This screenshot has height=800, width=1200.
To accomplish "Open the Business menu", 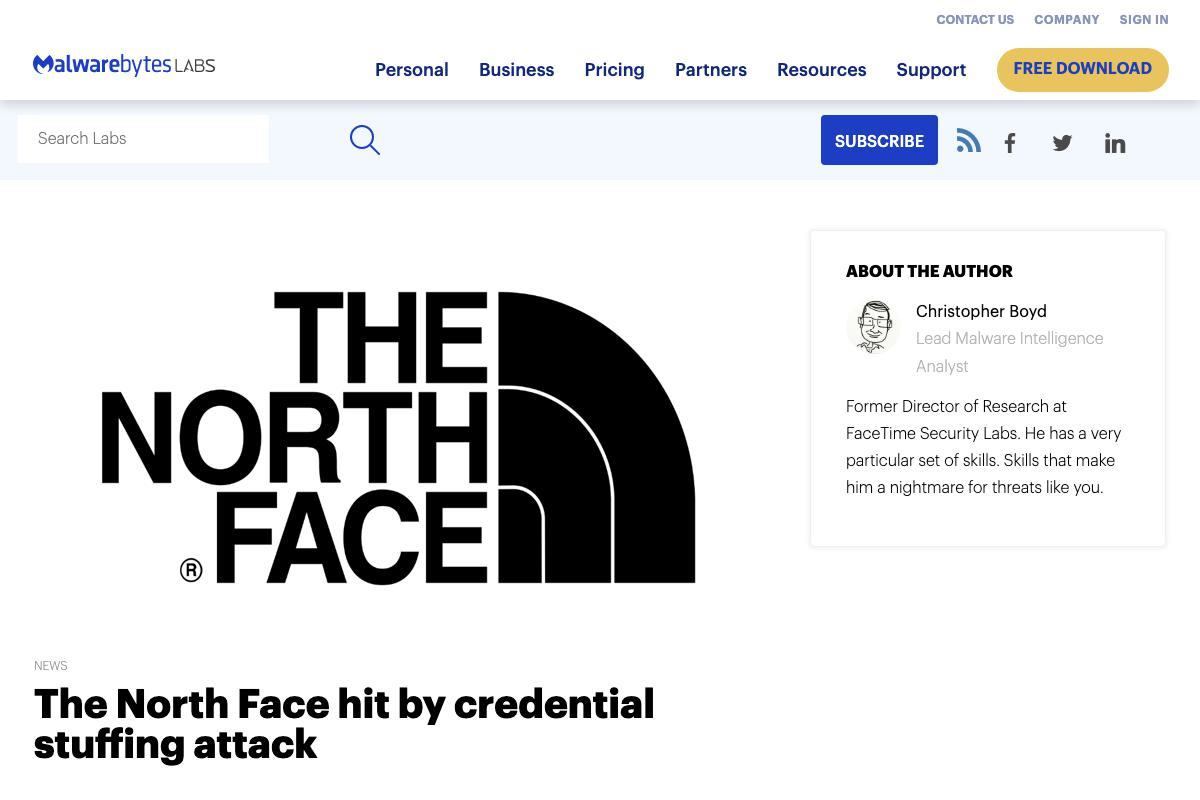I will tap(517, 70).
